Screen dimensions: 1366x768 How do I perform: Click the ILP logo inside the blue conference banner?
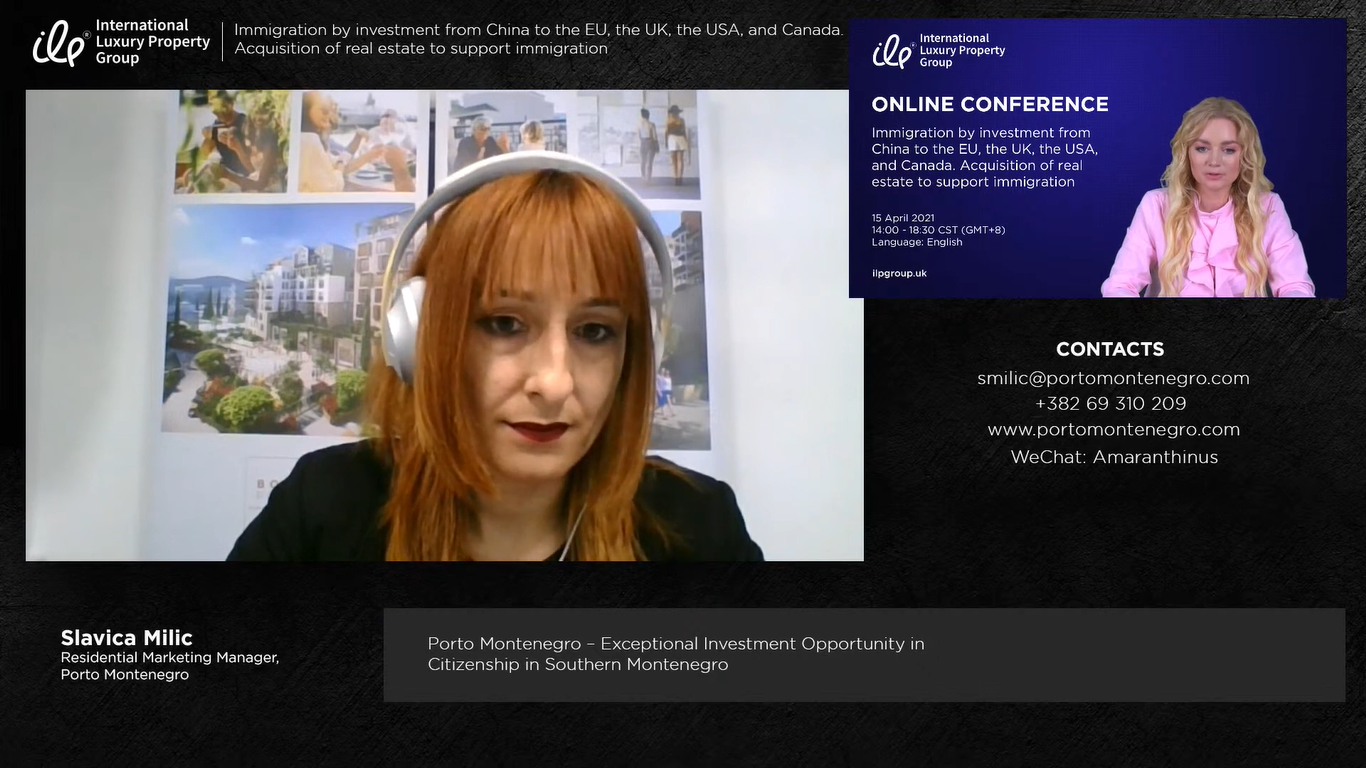tap(893, 50)
